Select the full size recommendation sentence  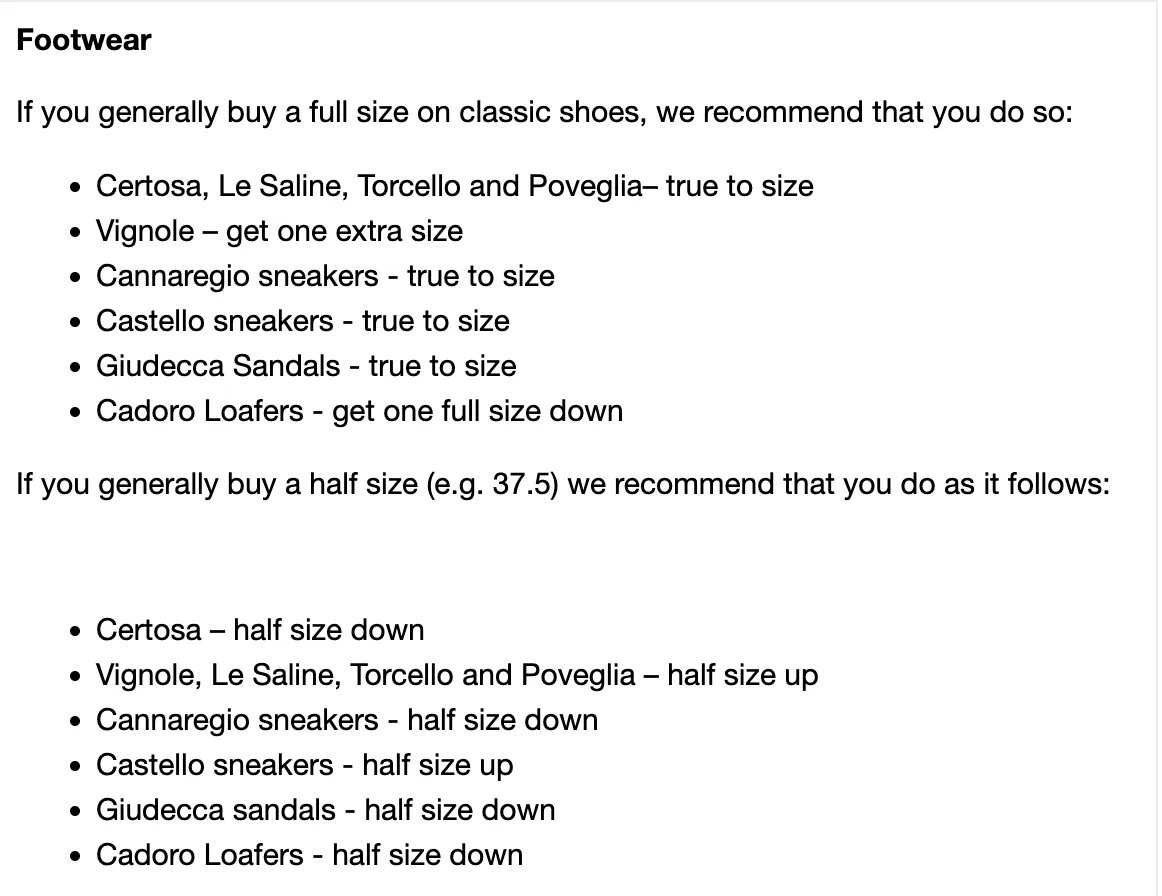545,113
